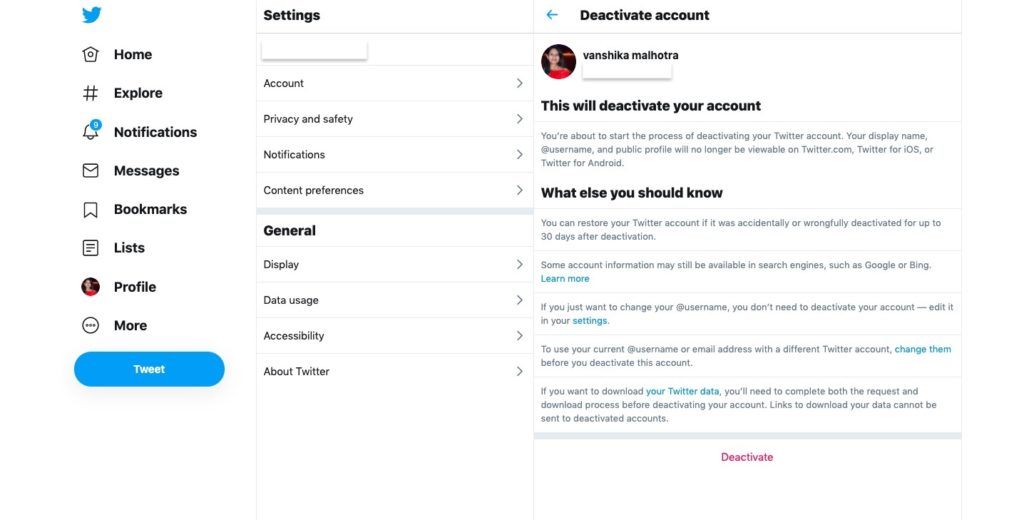This screenshot has height=520, width=1024.
Task: Click the Explore hashtag icon
Action: 91,93
